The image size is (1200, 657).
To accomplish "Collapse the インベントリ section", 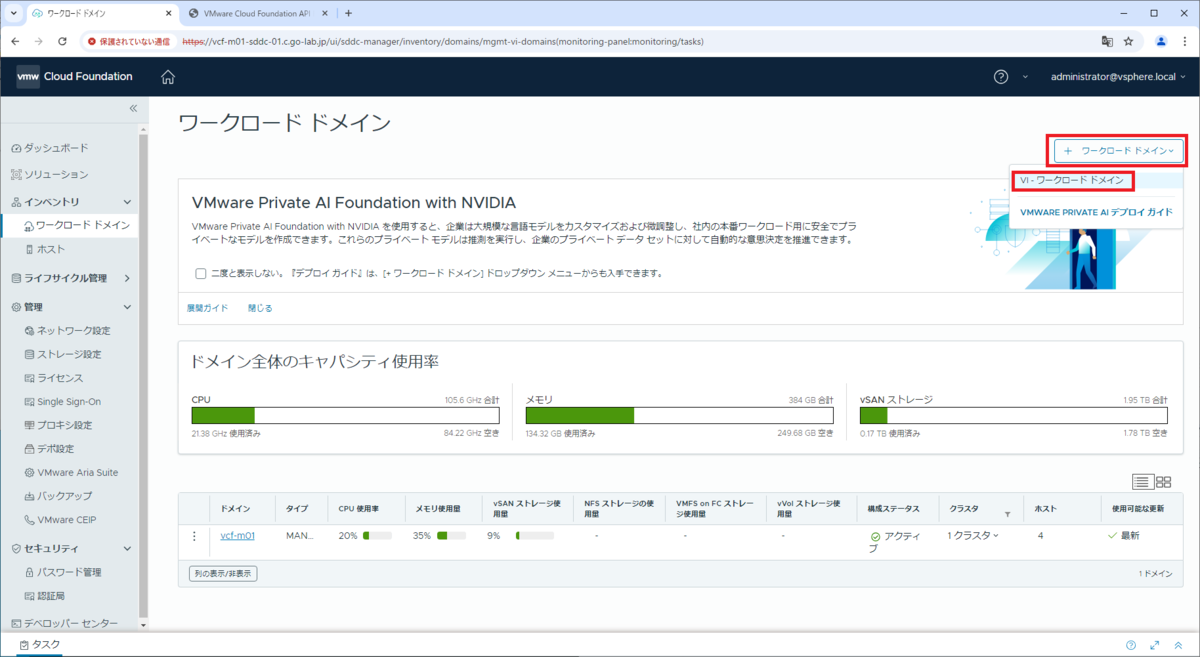I will pos(127,202).
